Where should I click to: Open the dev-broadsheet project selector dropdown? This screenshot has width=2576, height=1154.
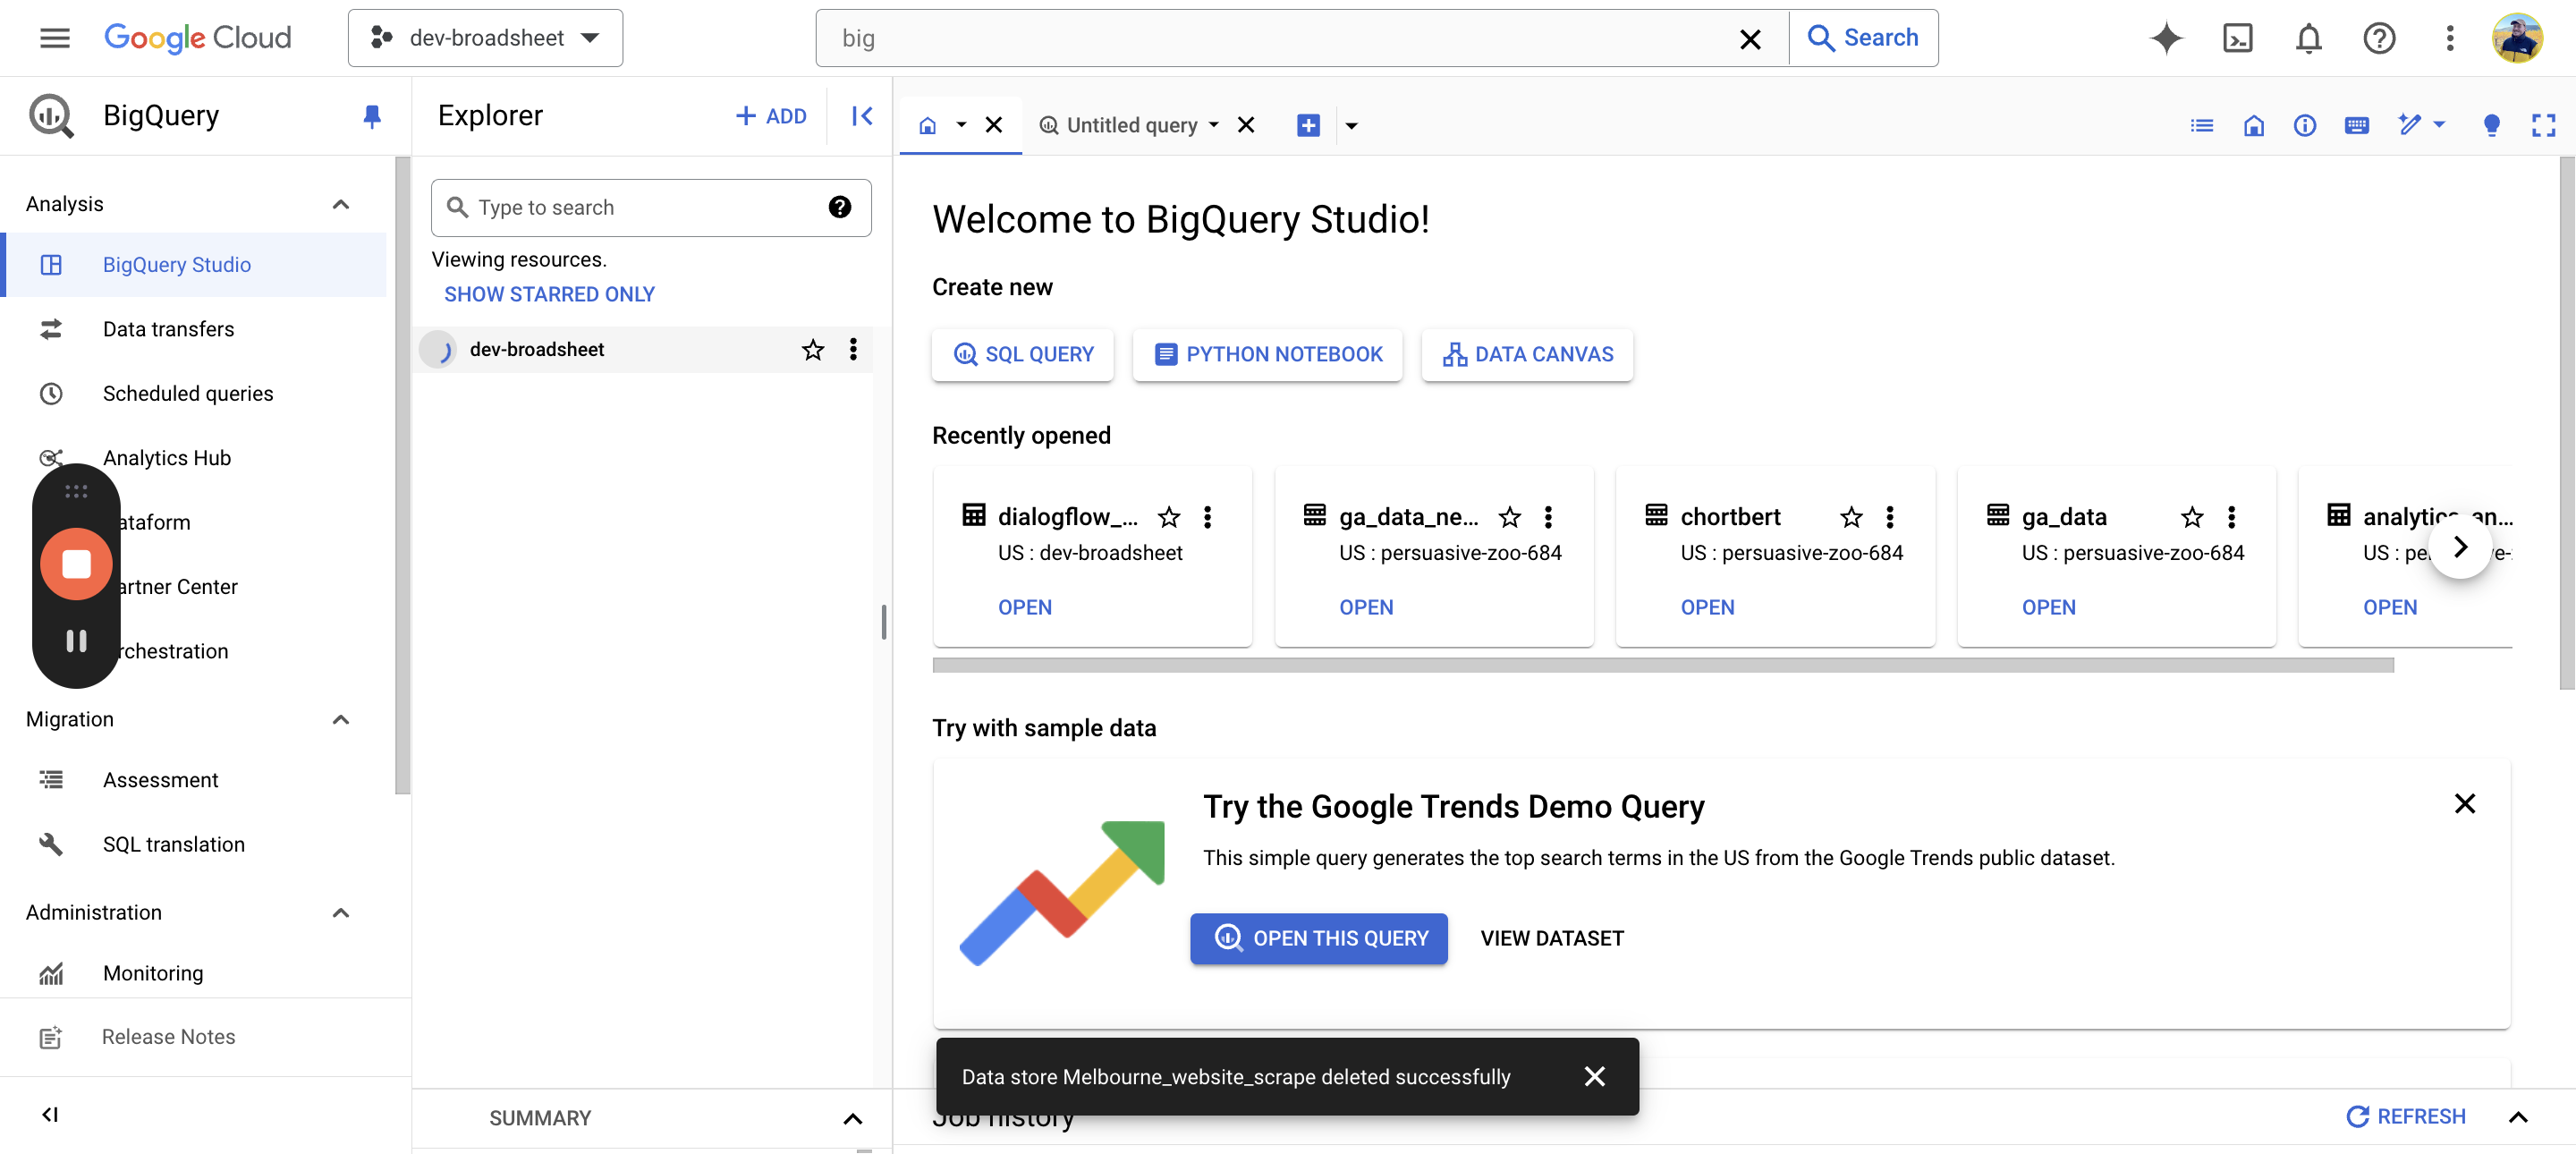[485, 38]
